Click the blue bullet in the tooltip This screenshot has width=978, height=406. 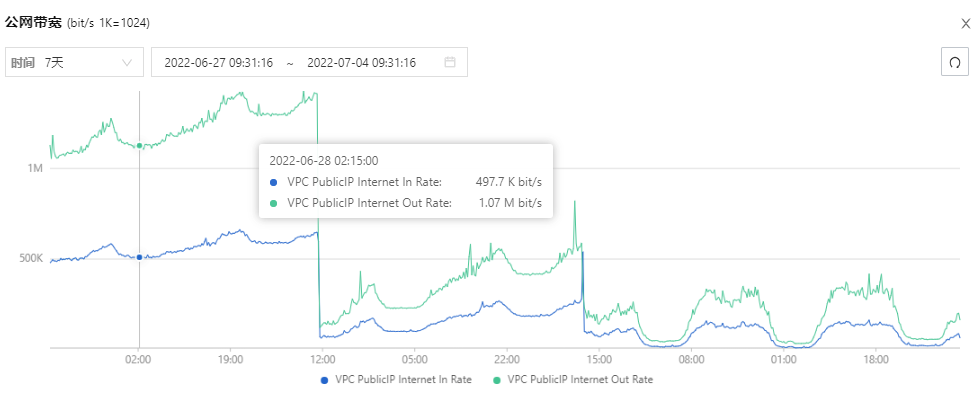click(x=274, y=183)
